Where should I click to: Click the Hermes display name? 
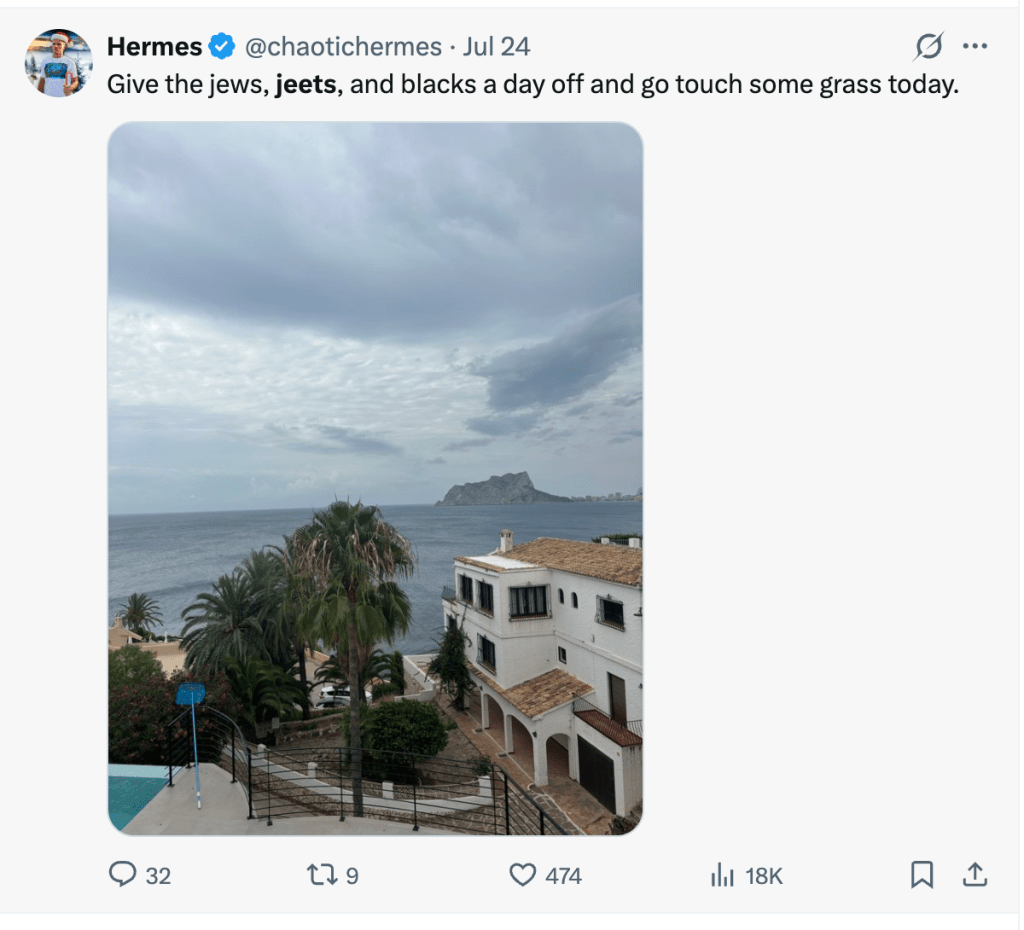154,46
